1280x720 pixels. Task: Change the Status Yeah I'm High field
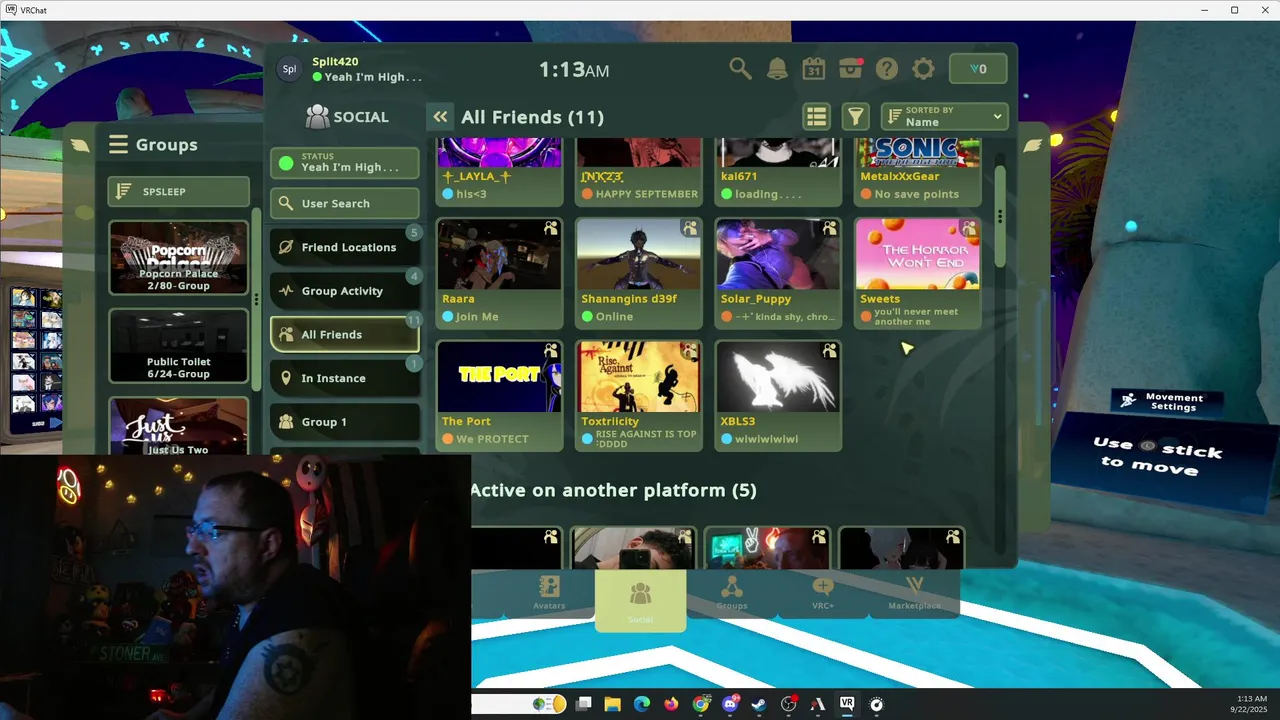click(345, 162)
